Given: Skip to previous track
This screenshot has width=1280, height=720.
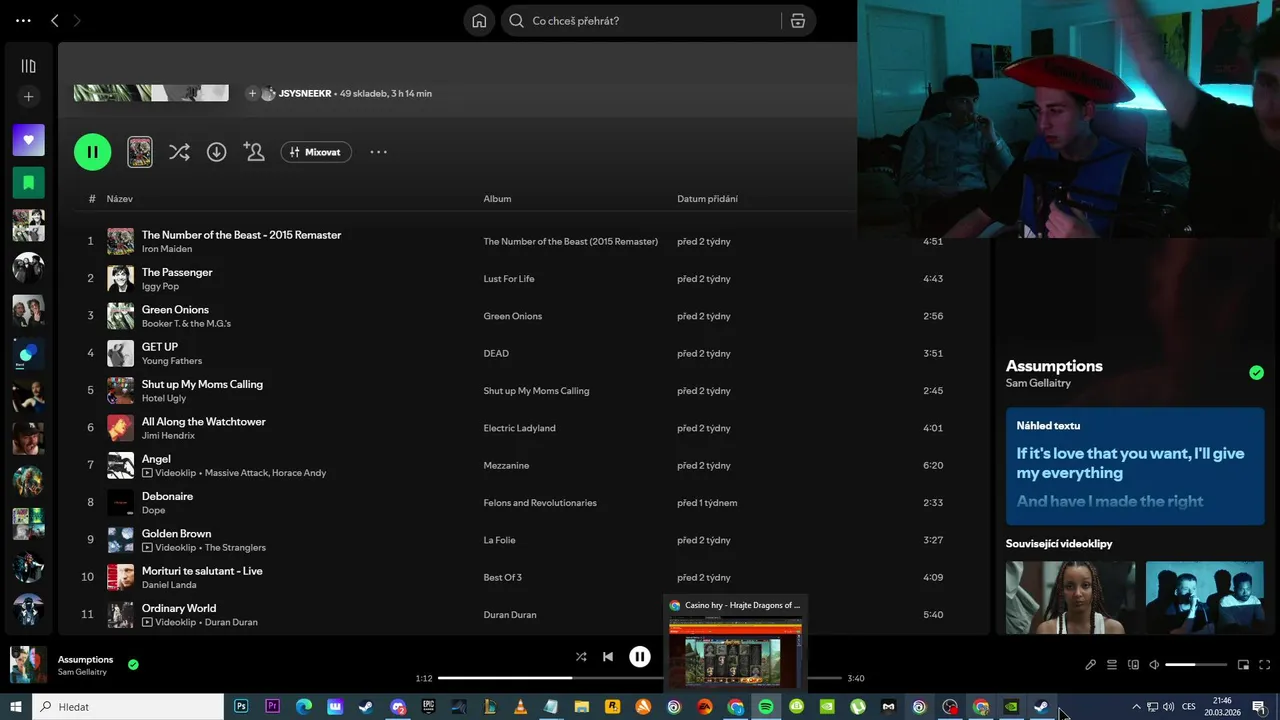Looking at the screenshot, I should click(x=608, y=657).
